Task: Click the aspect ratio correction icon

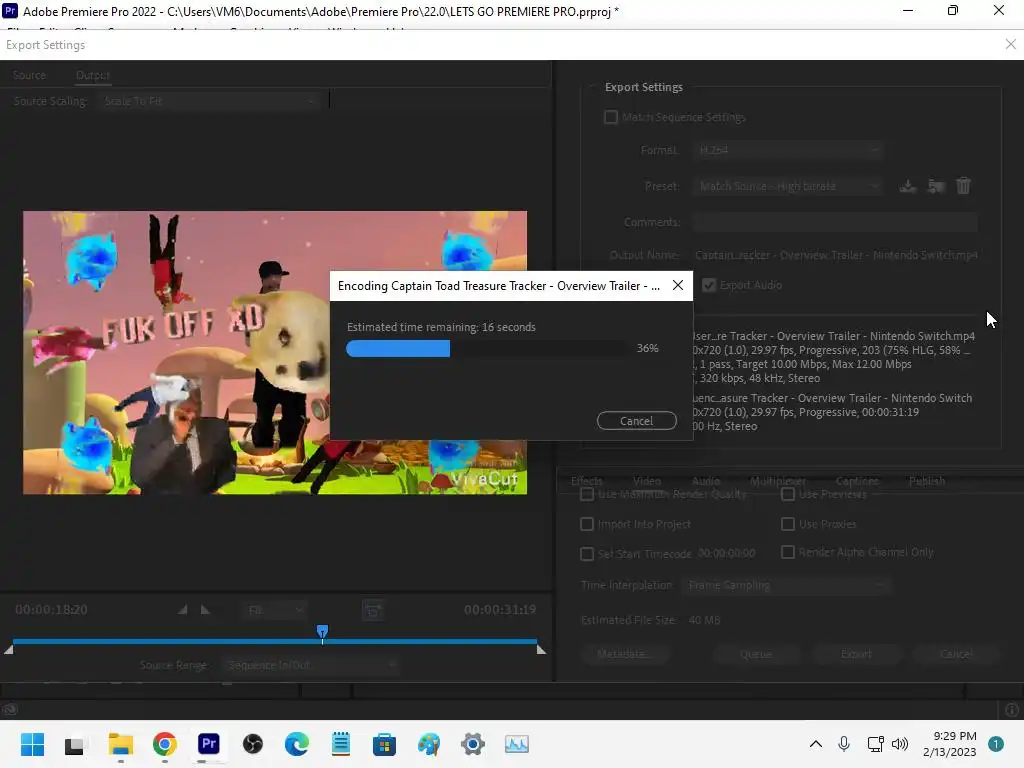Action: tap(373, 611)
